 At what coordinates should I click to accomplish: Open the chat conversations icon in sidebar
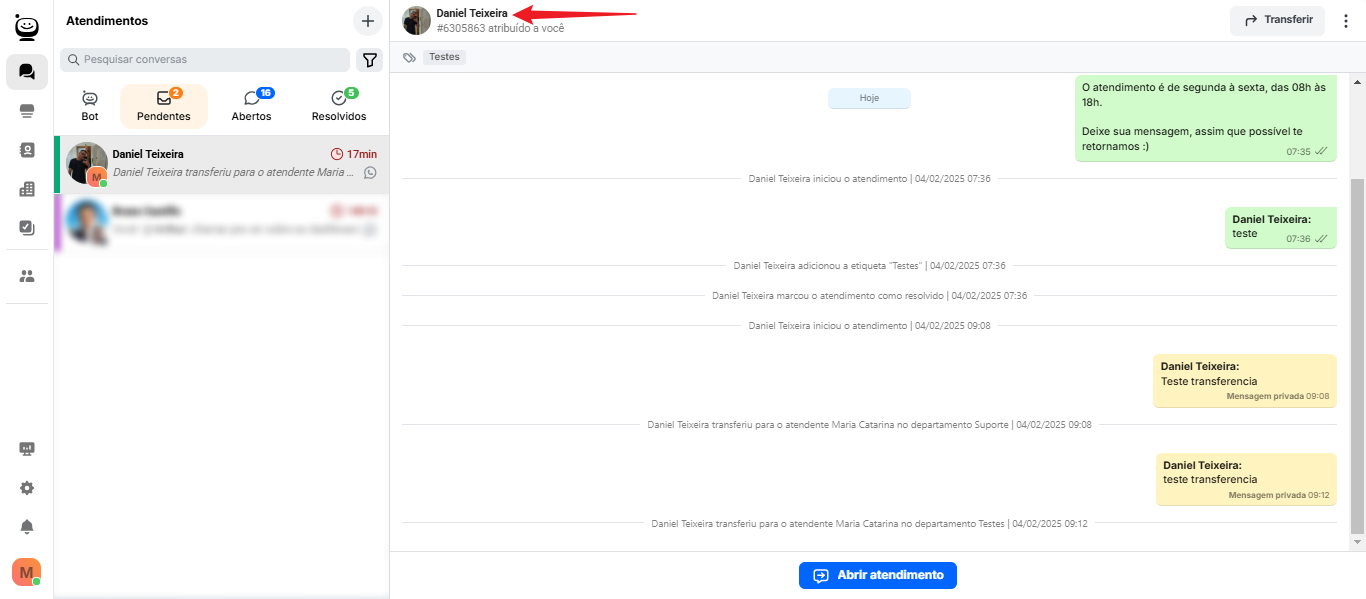(27, 72)
